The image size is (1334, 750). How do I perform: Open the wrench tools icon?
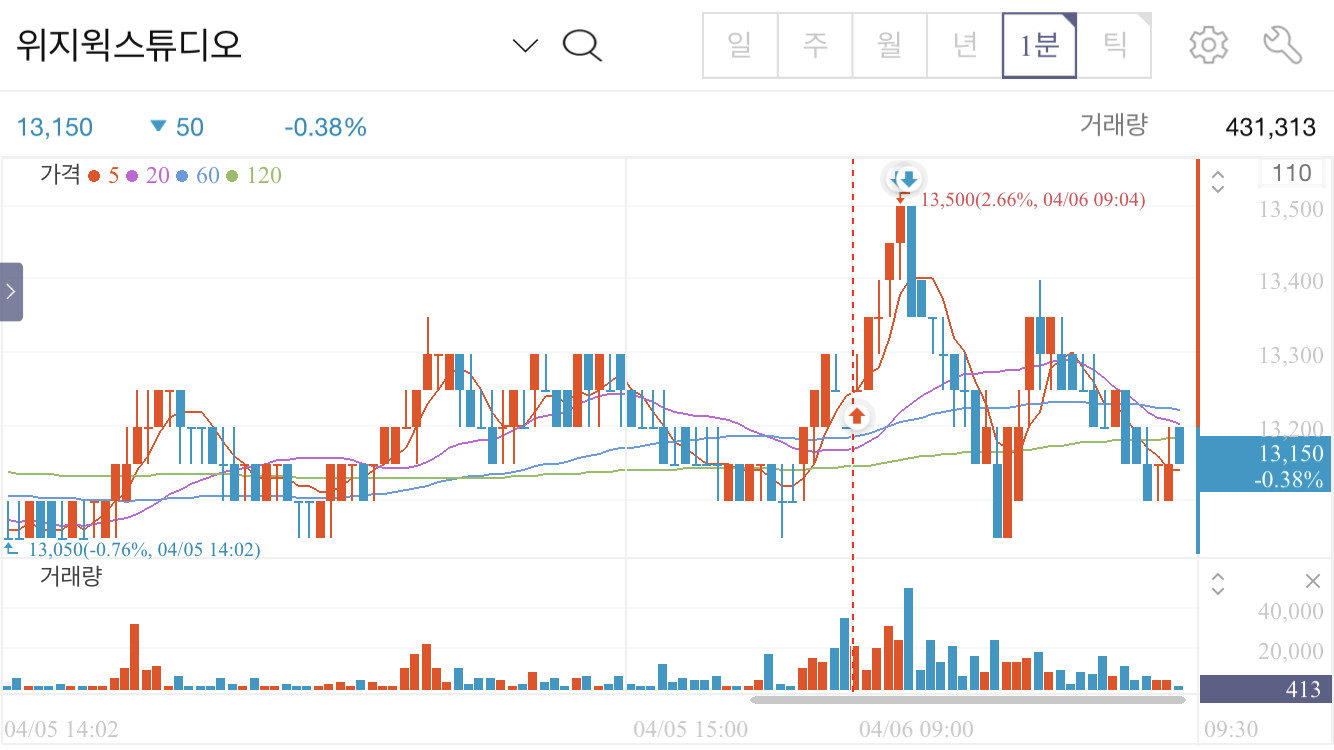click(1283, 45)
